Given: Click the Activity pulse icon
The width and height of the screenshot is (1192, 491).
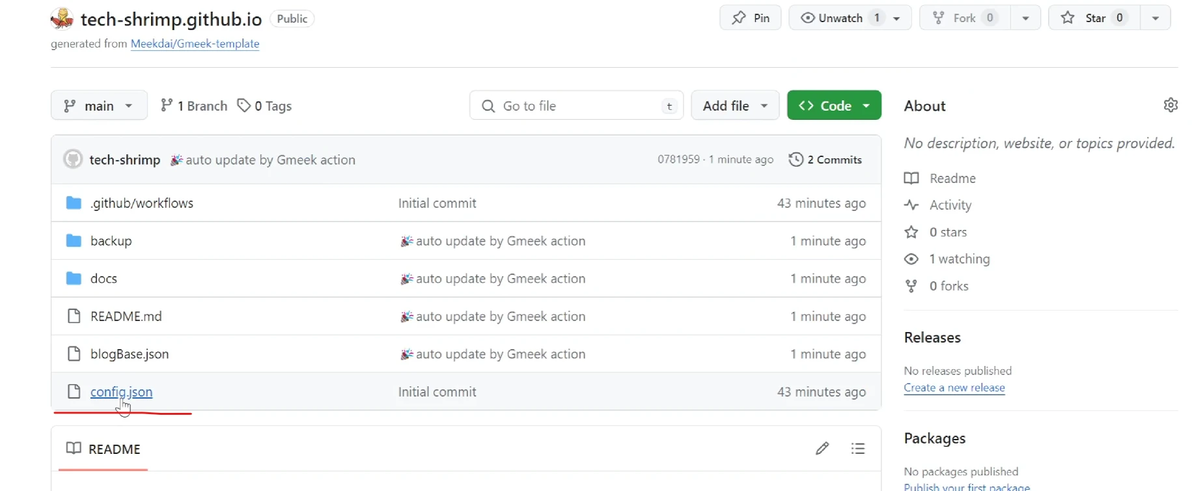Looking at the screenshot, I should pos(911,205).
